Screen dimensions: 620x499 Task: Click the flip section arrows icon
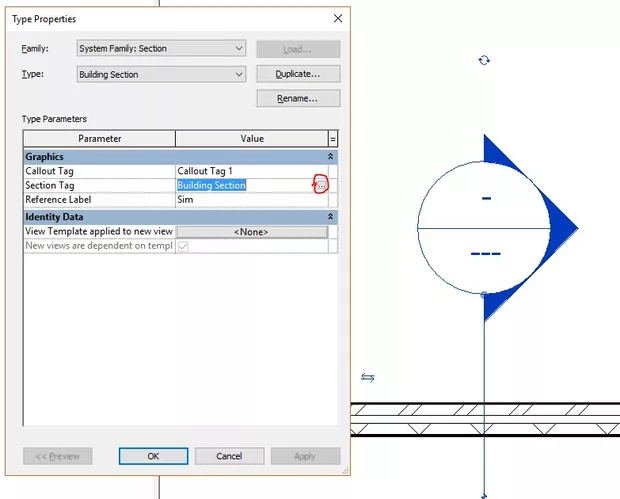point(368,377)
